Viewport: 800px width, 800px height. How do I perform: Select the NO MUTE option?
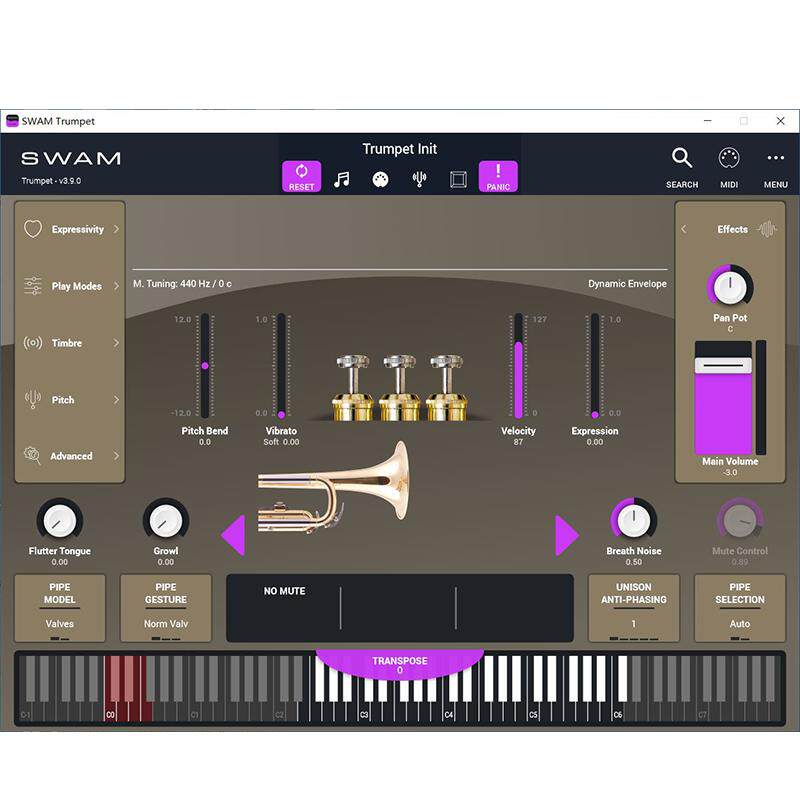point(284,591)
